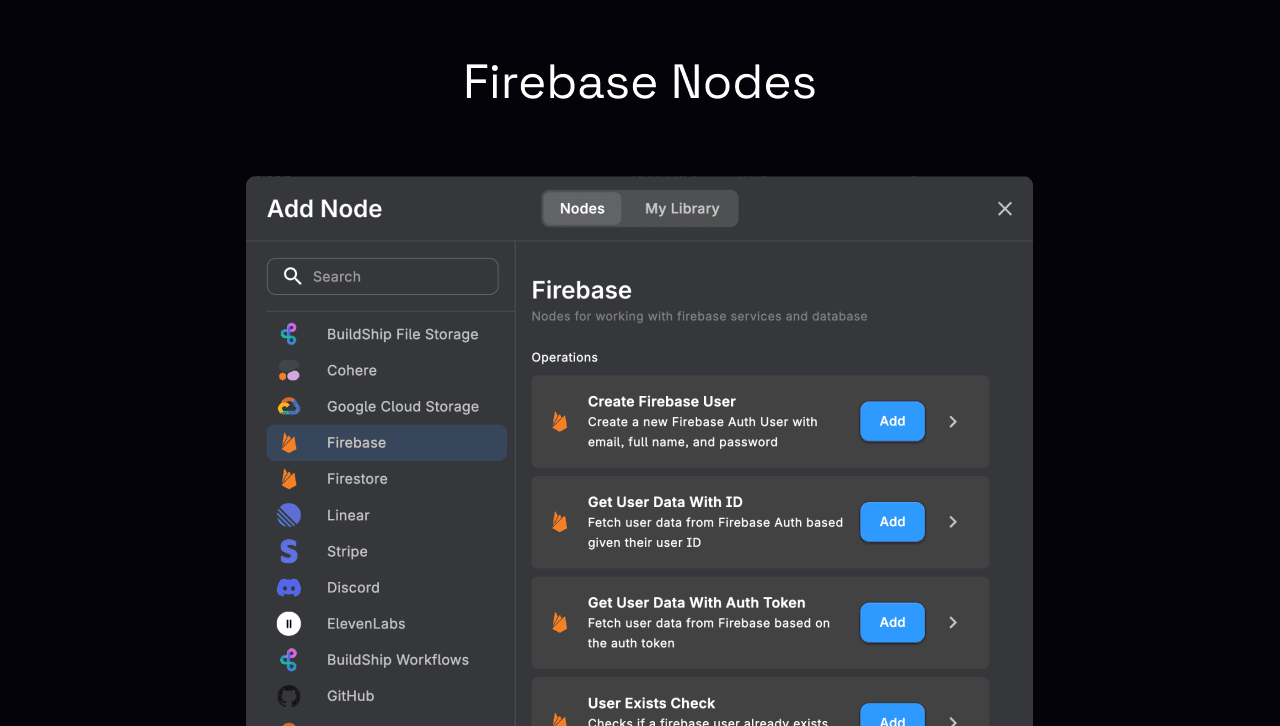1280x726 pixels.
Task: Expand the Create Firebase User operation details
Action: point(952,421)
